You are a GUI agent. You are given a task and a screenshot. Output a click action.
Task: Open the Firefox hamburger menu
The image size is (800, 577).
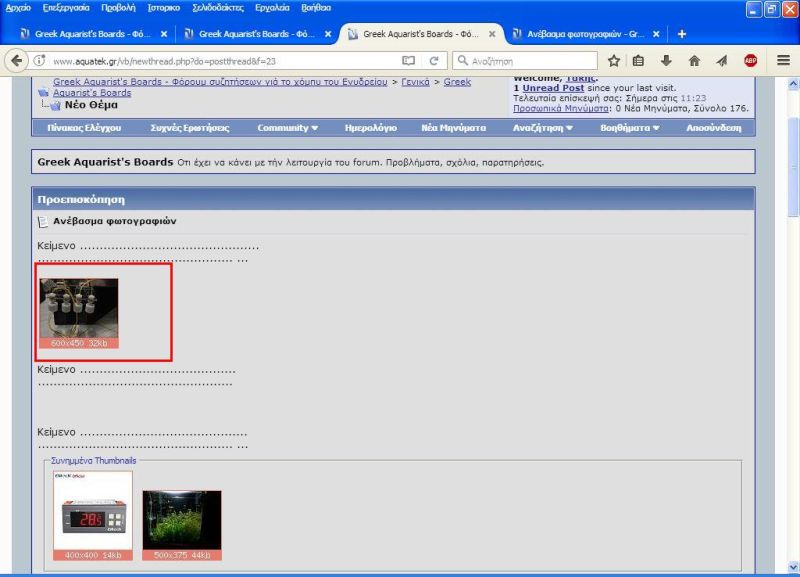[783, 60]
